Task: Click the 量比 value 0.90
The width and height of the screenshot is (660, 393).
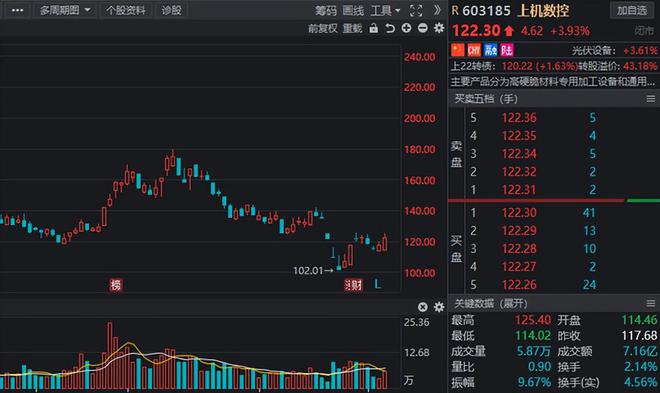Action: coord(539,366)
